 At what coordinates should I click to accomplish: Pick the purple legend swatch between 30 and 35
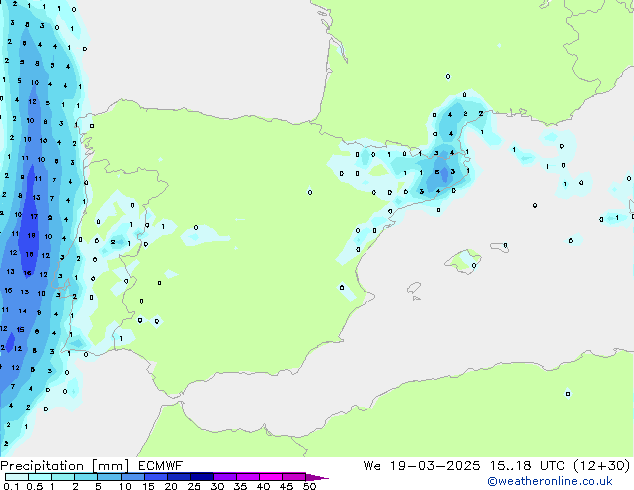pos(224,477)
